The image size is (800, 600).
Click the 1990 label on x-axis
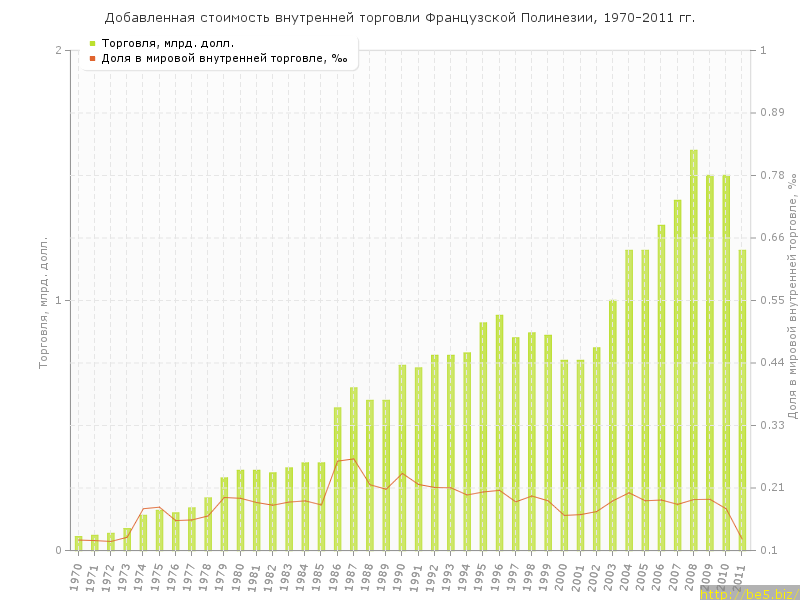pos(400,576)
